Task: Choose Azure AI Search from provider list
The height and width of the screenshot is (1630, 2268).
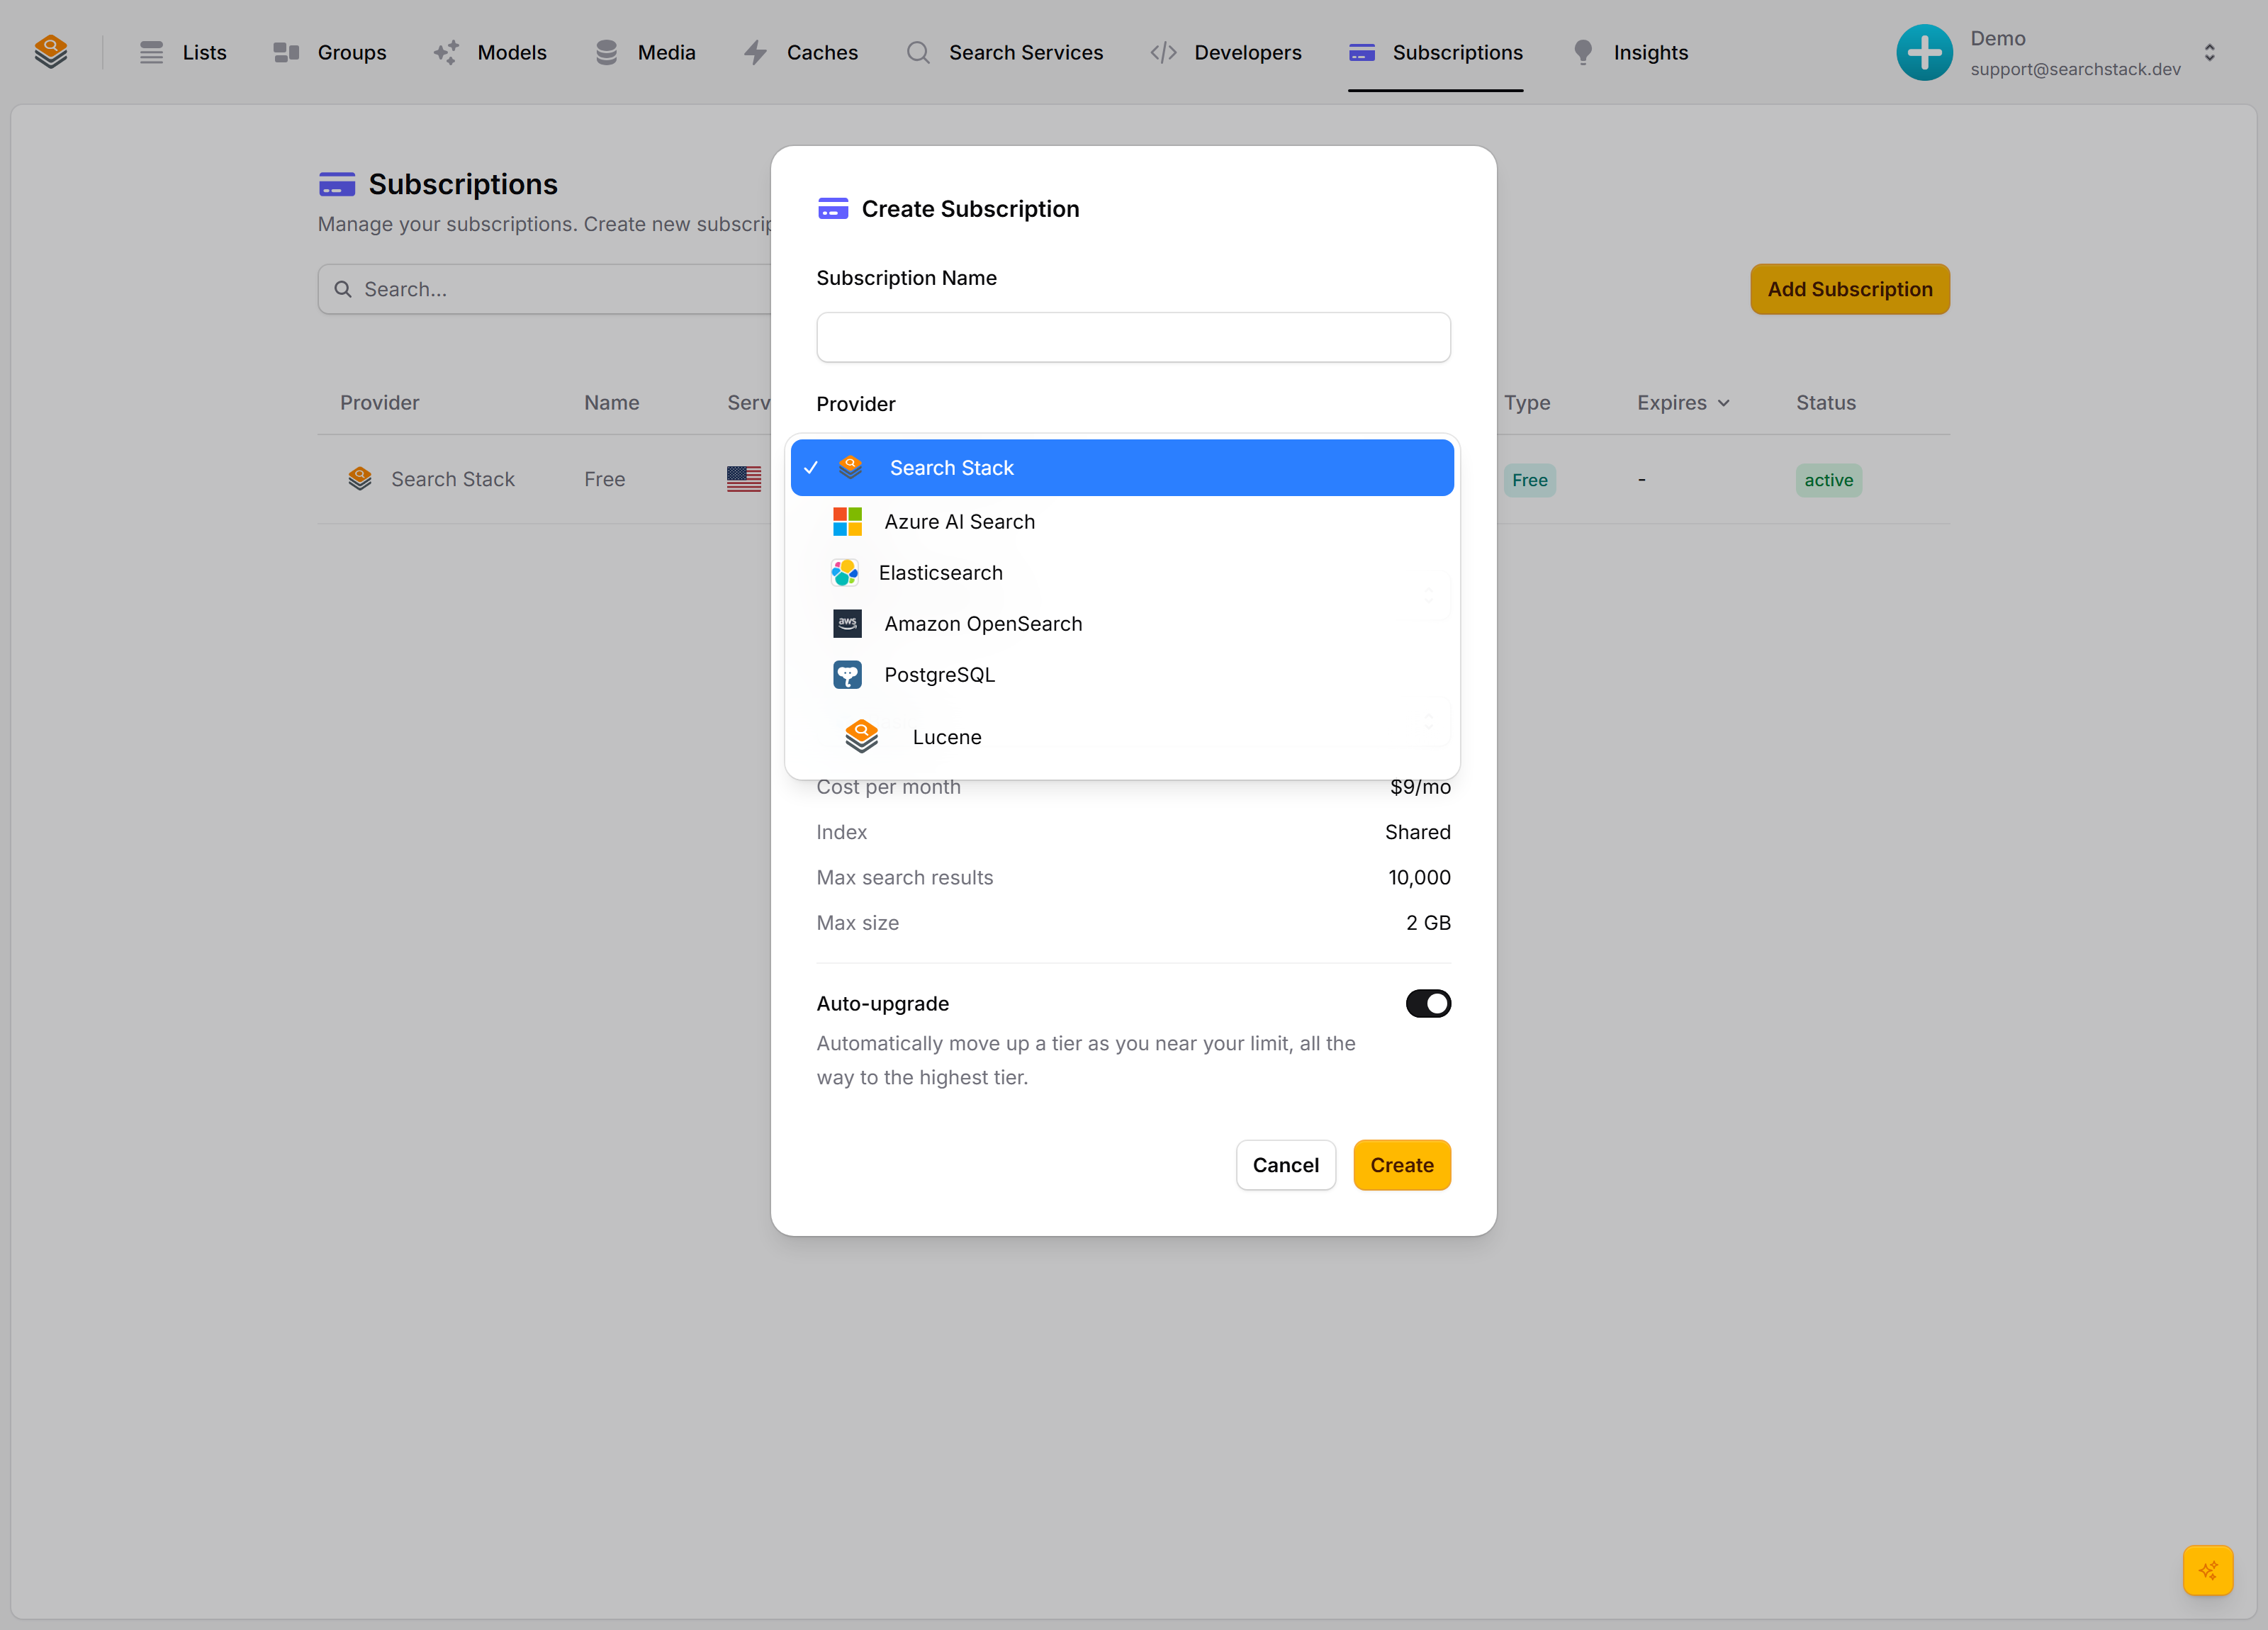Action: 1122,521
